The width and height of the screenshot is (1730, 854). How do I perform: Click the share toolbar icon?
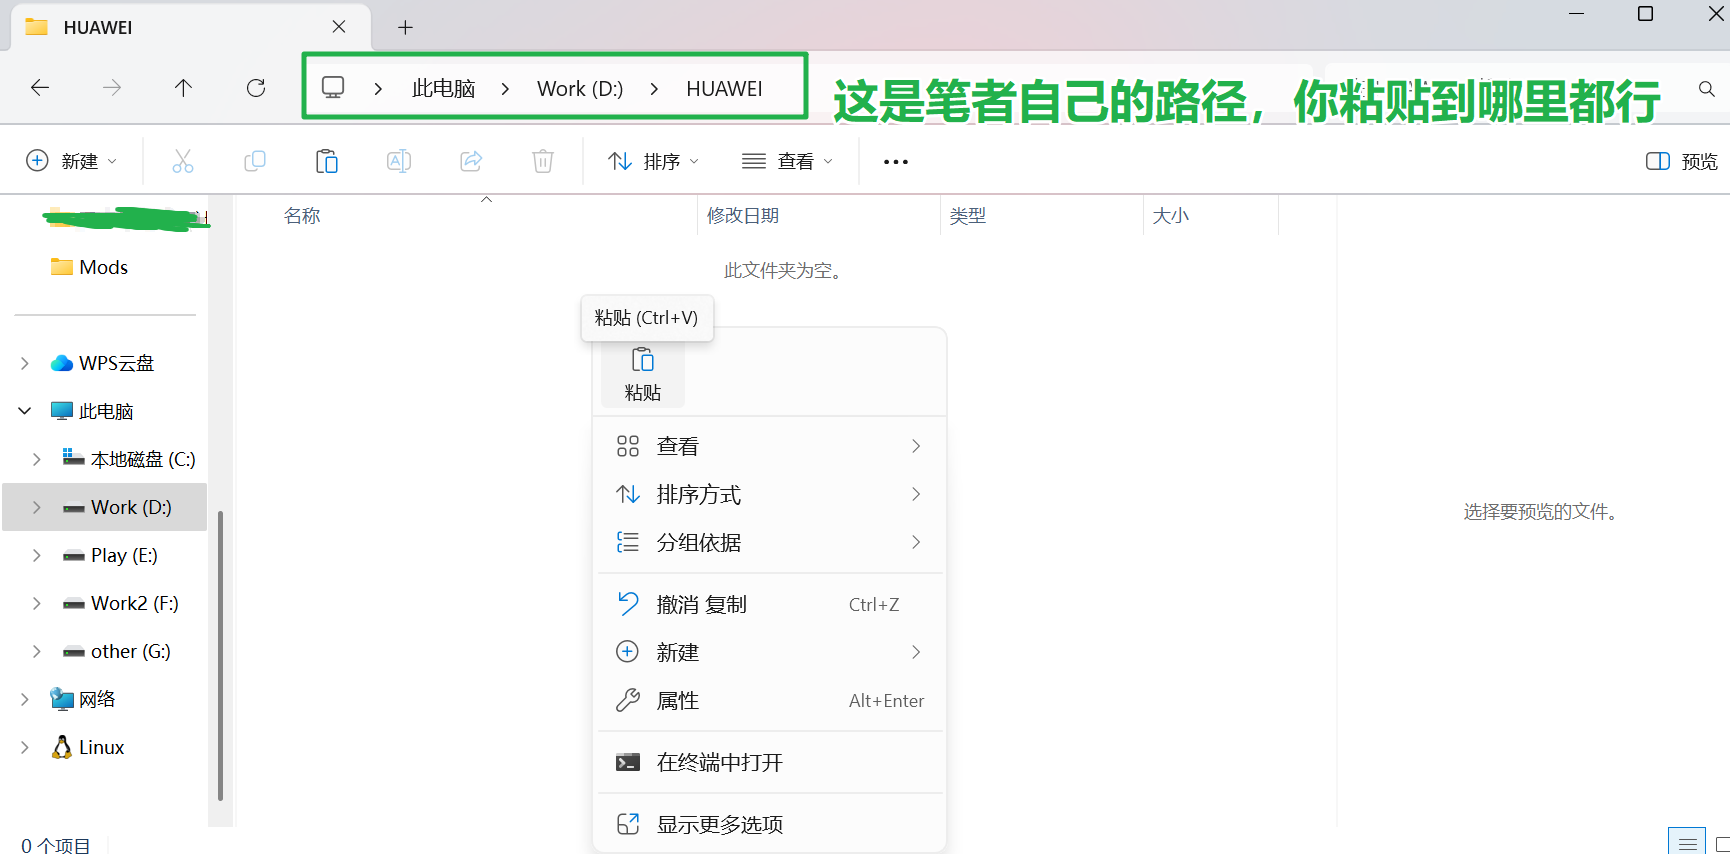coord(471,161)
